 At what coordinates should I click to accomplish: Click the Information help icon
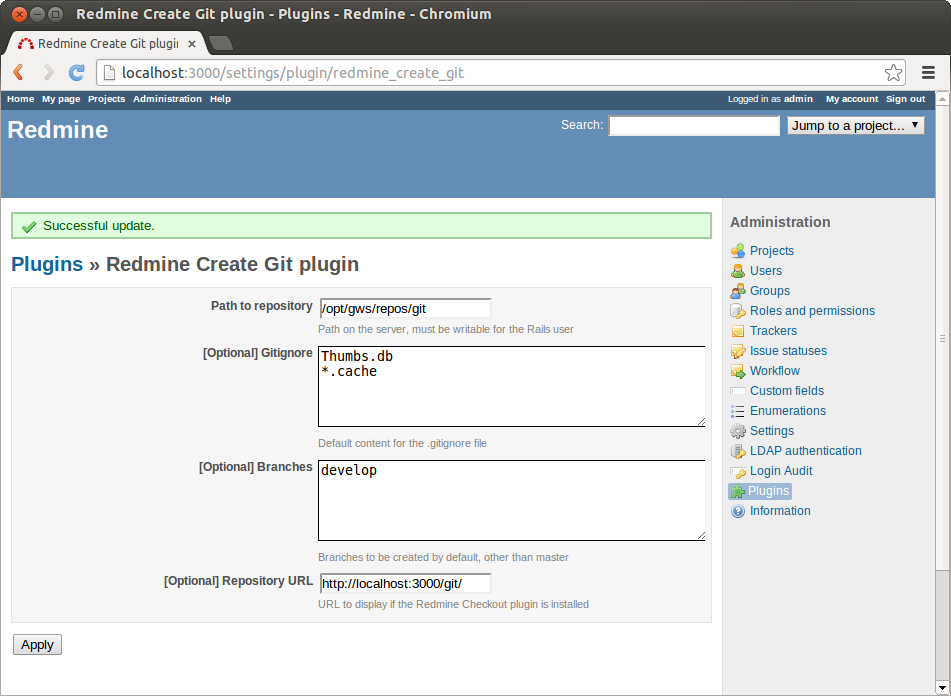pyautogui.click(x=738, y=511)
